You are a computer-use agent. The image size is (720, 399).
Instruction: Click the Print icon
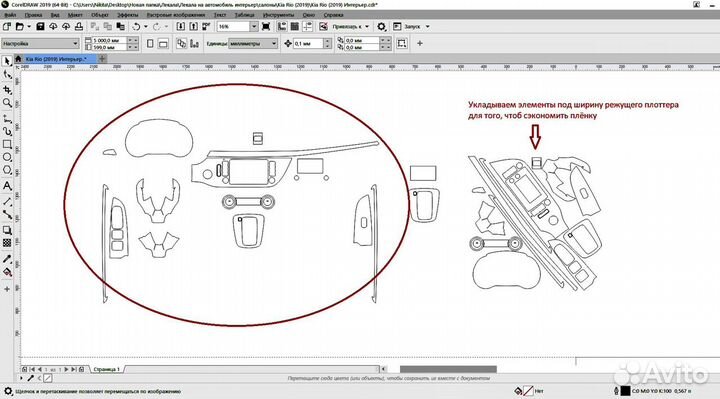pyautogui.click(x=79, y=27)
